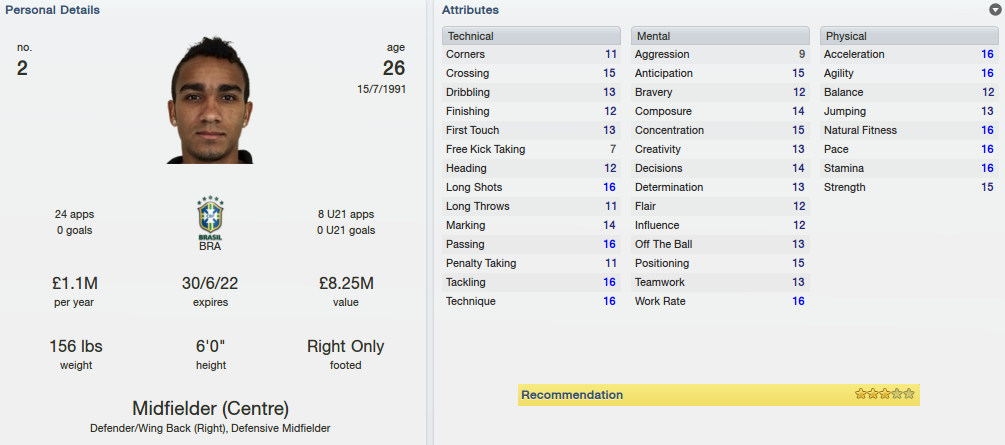Screen dimensions: 1005x445
Task: Click the player face portrait
Action: tap(210, 100)
